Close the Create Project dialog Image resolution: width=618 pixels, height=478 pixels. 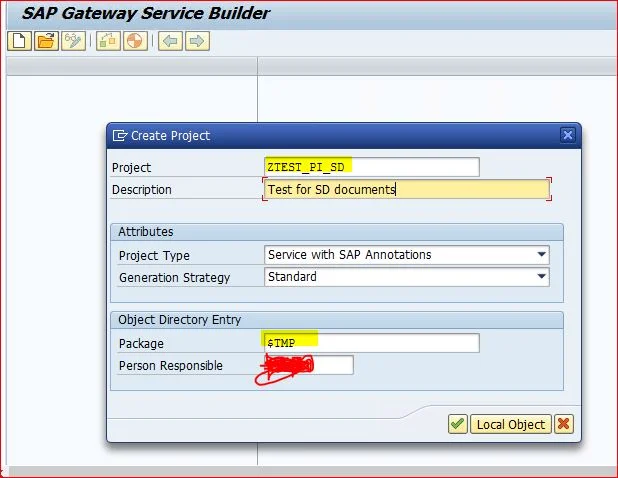coord(568,135)
